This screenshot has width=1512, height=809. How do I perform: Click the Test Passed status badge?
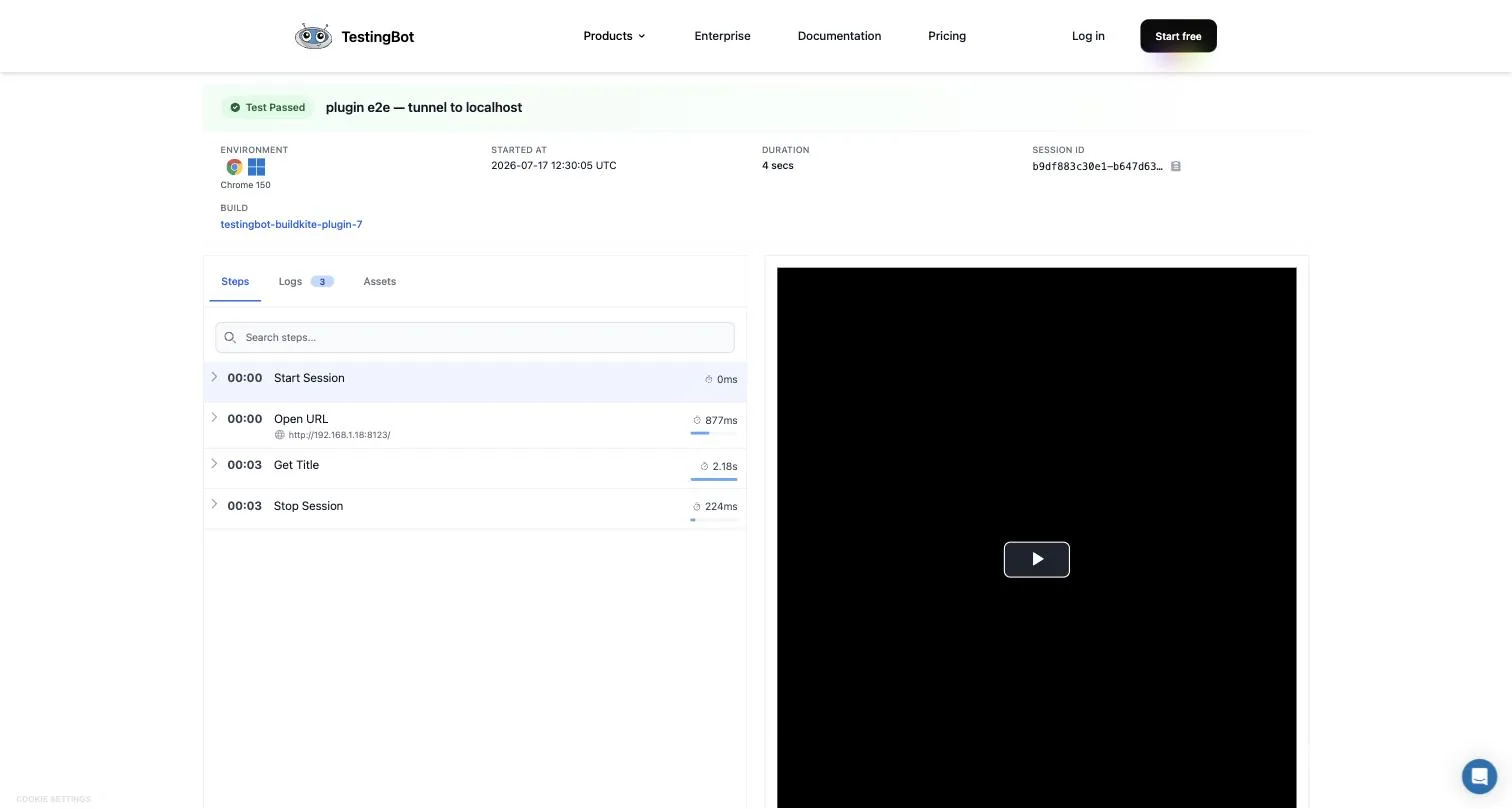tap(267, 107)
